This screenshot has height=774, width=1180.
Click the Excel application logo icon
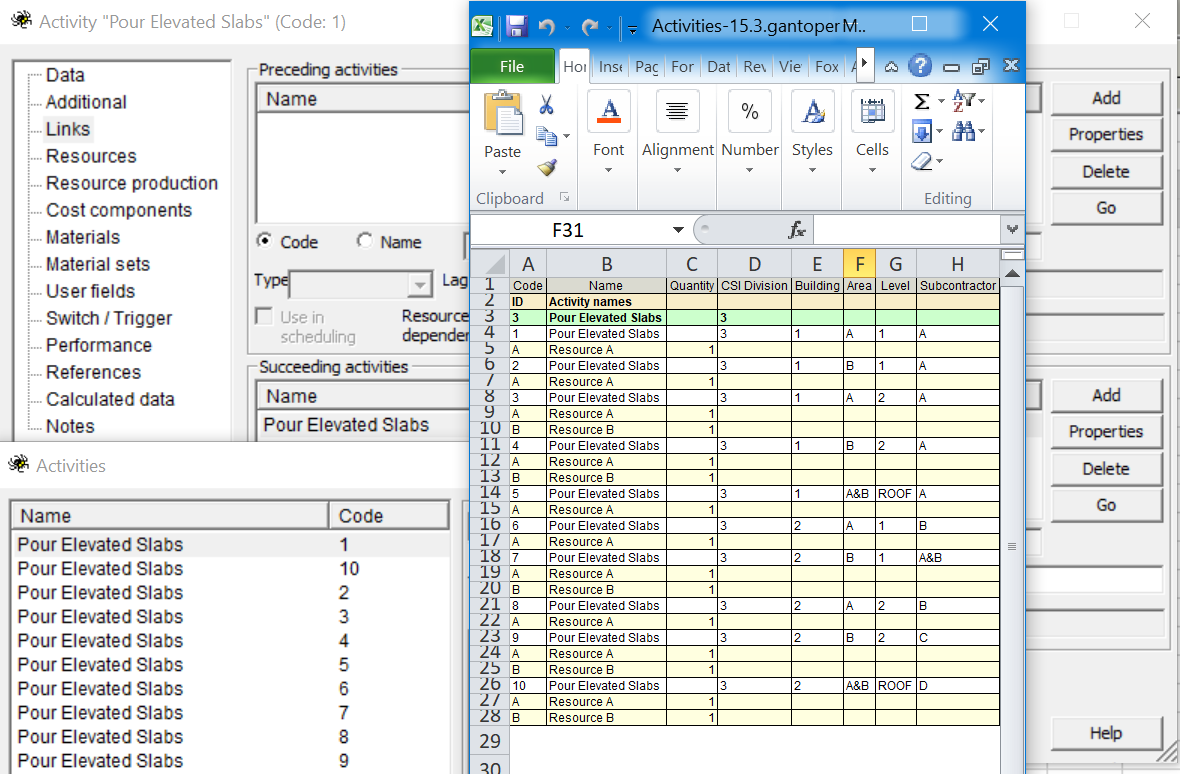[x=482, y=26]
